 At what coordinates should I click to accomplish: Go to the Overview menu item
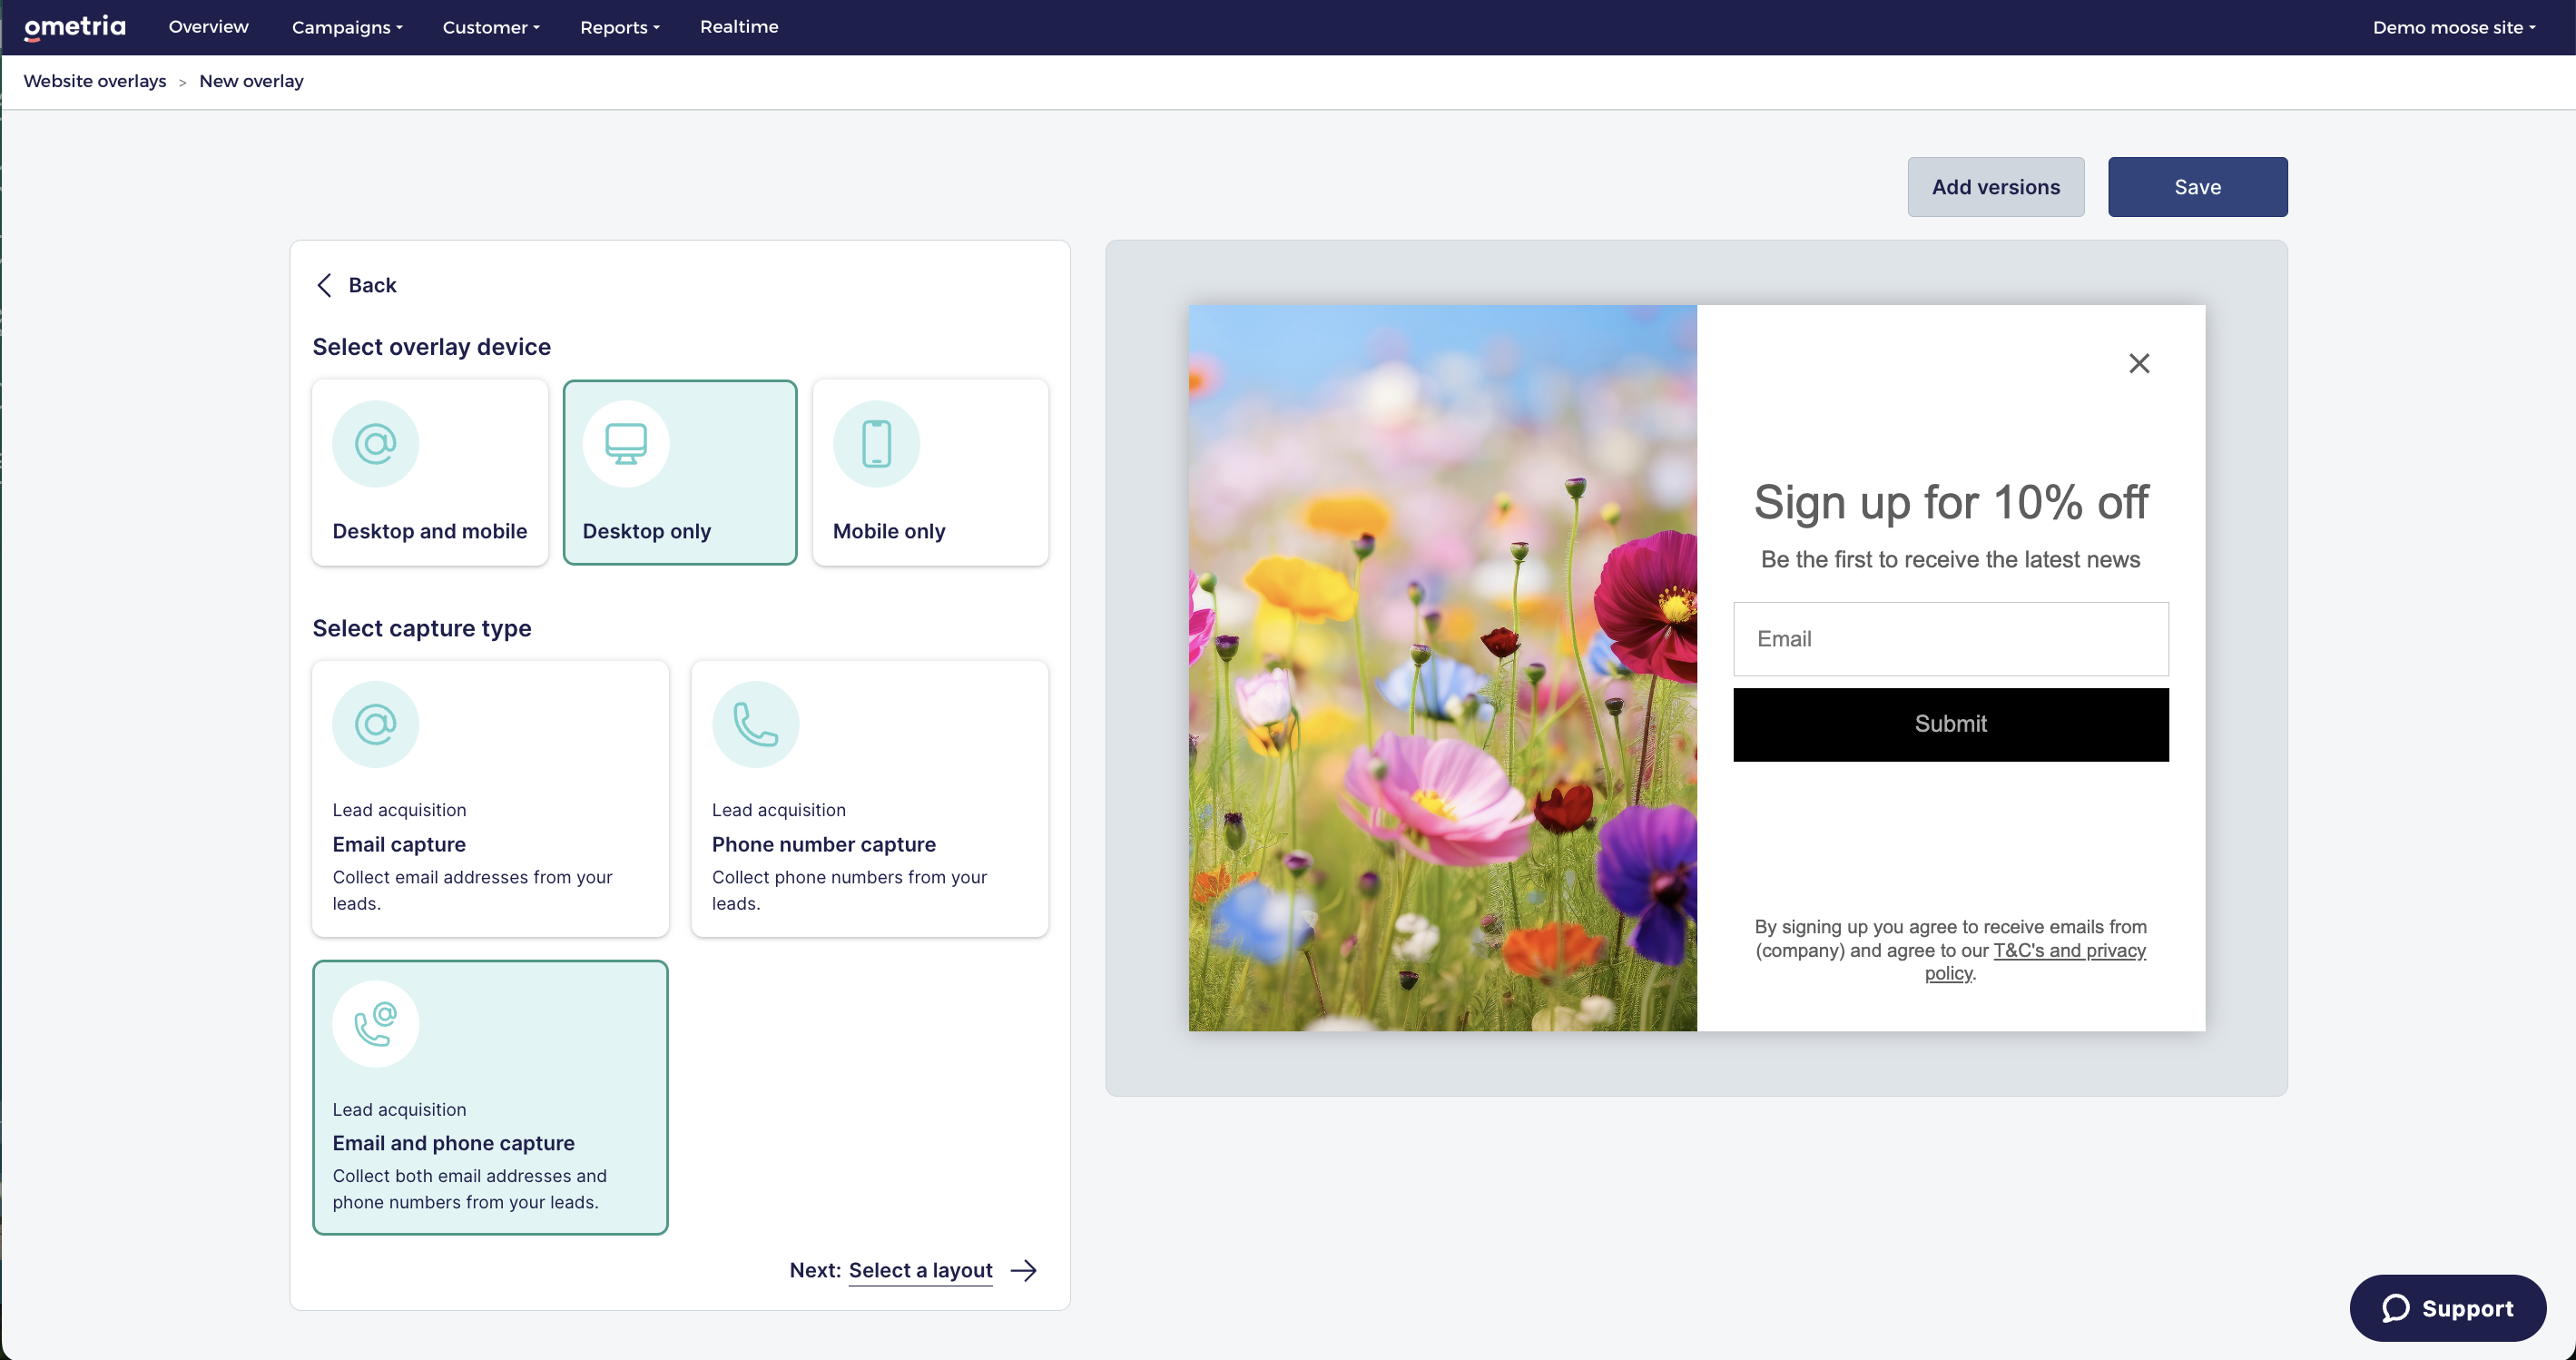click(x=208, y=27)
